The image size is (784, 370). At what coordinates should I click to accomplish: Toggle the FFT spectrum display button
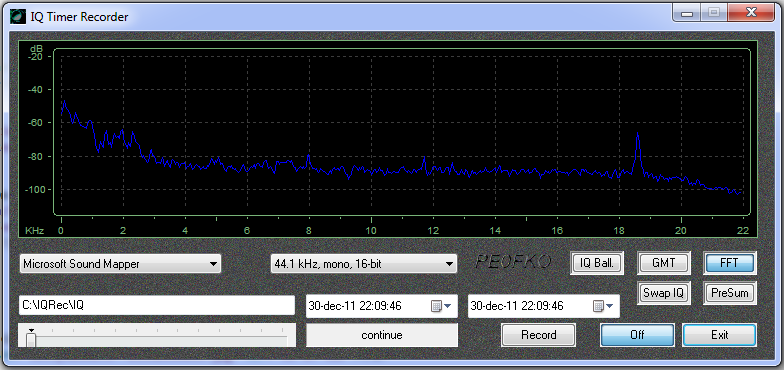(x=730, y=263)
